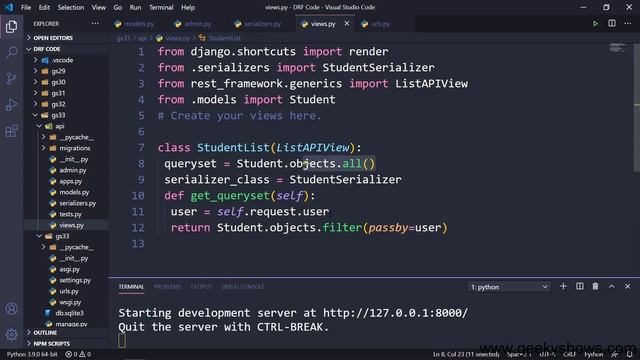Open the 1: python terminal dropdown
This screenshot has height=360, width=640.
pyautogui.click(x=509, y=287)
